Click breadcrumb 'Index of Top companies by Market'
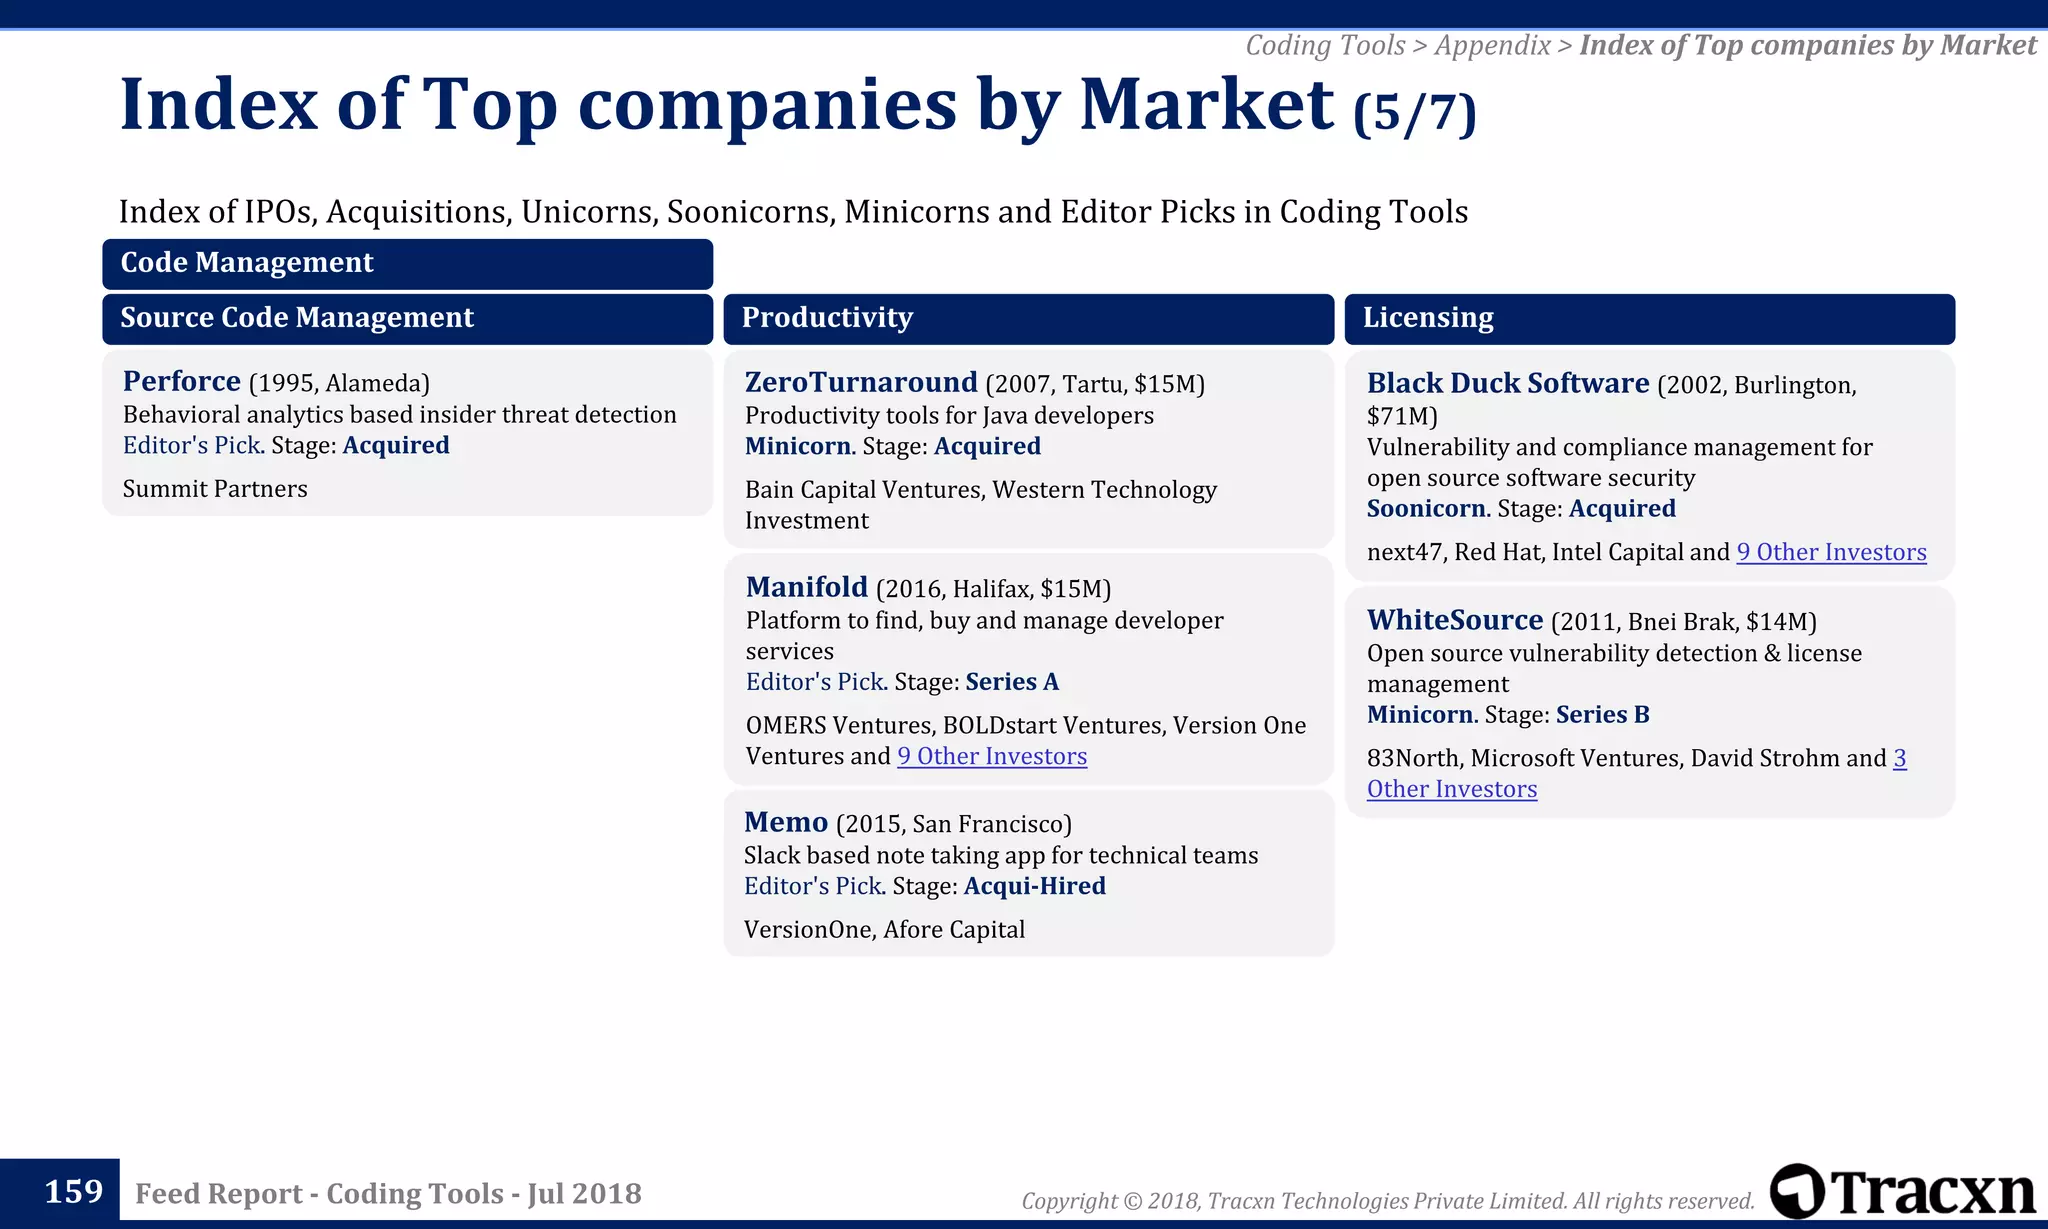2048x1229 pixels. pos(1808,45)
